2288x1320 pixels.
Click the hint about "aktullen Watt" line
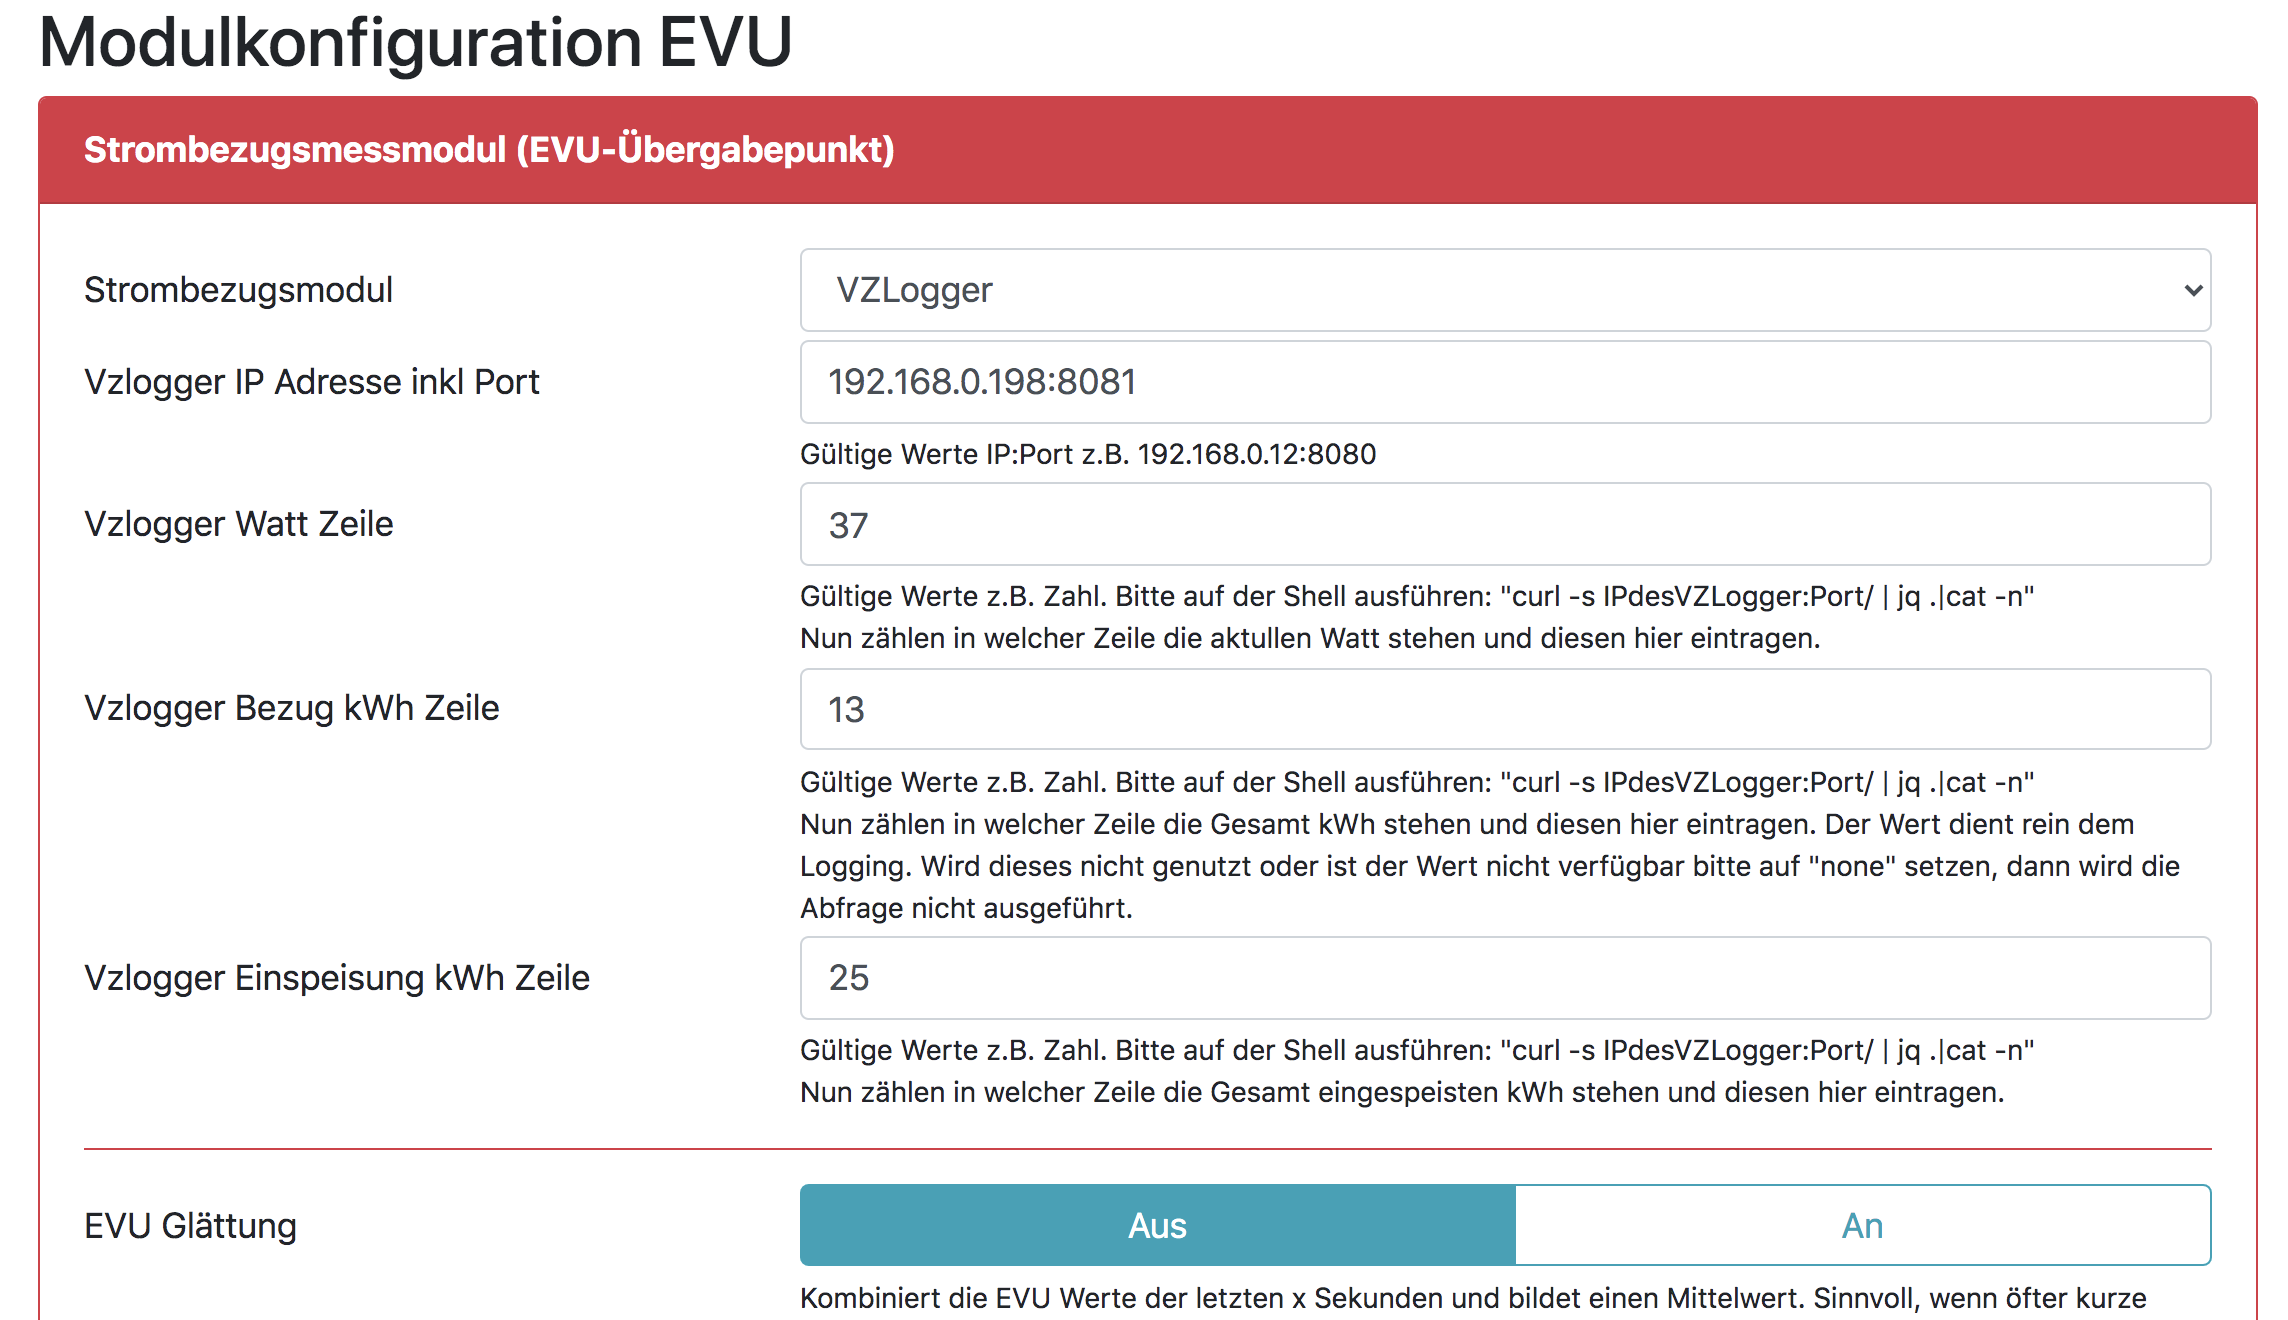[1309, 638]
